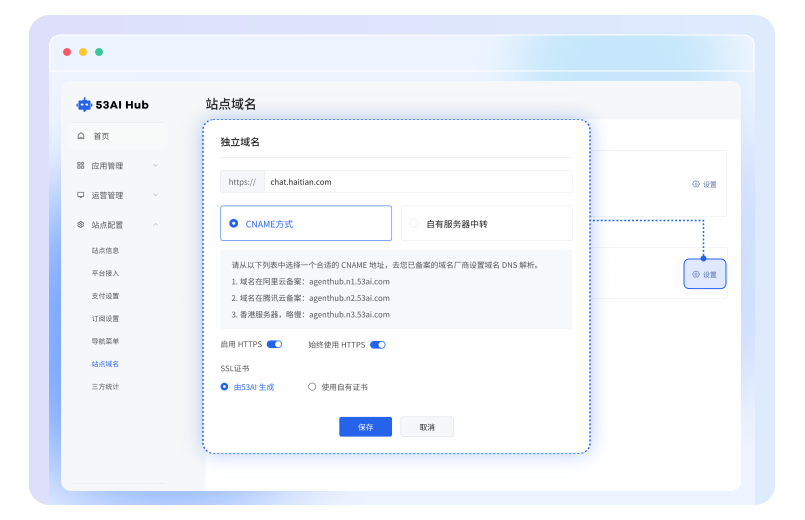
Task: Click the 站点域名 page title
Action: [231, 104]
